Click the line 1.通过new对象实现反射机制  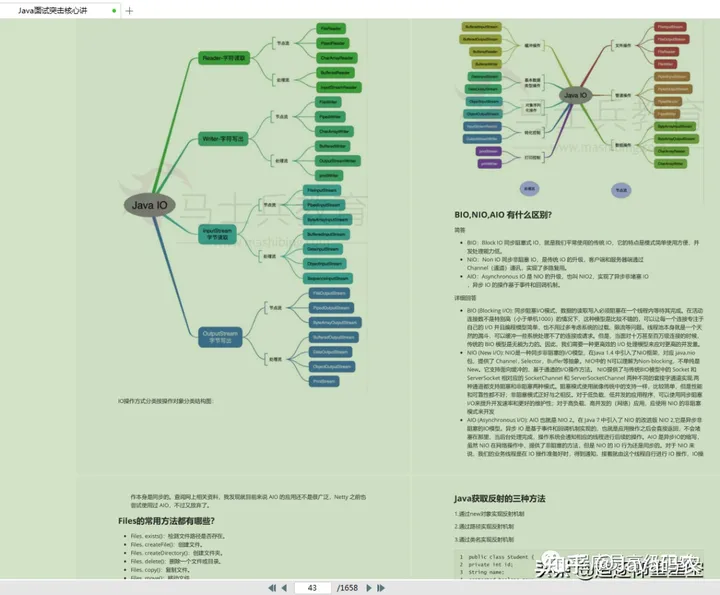(489, 514)
